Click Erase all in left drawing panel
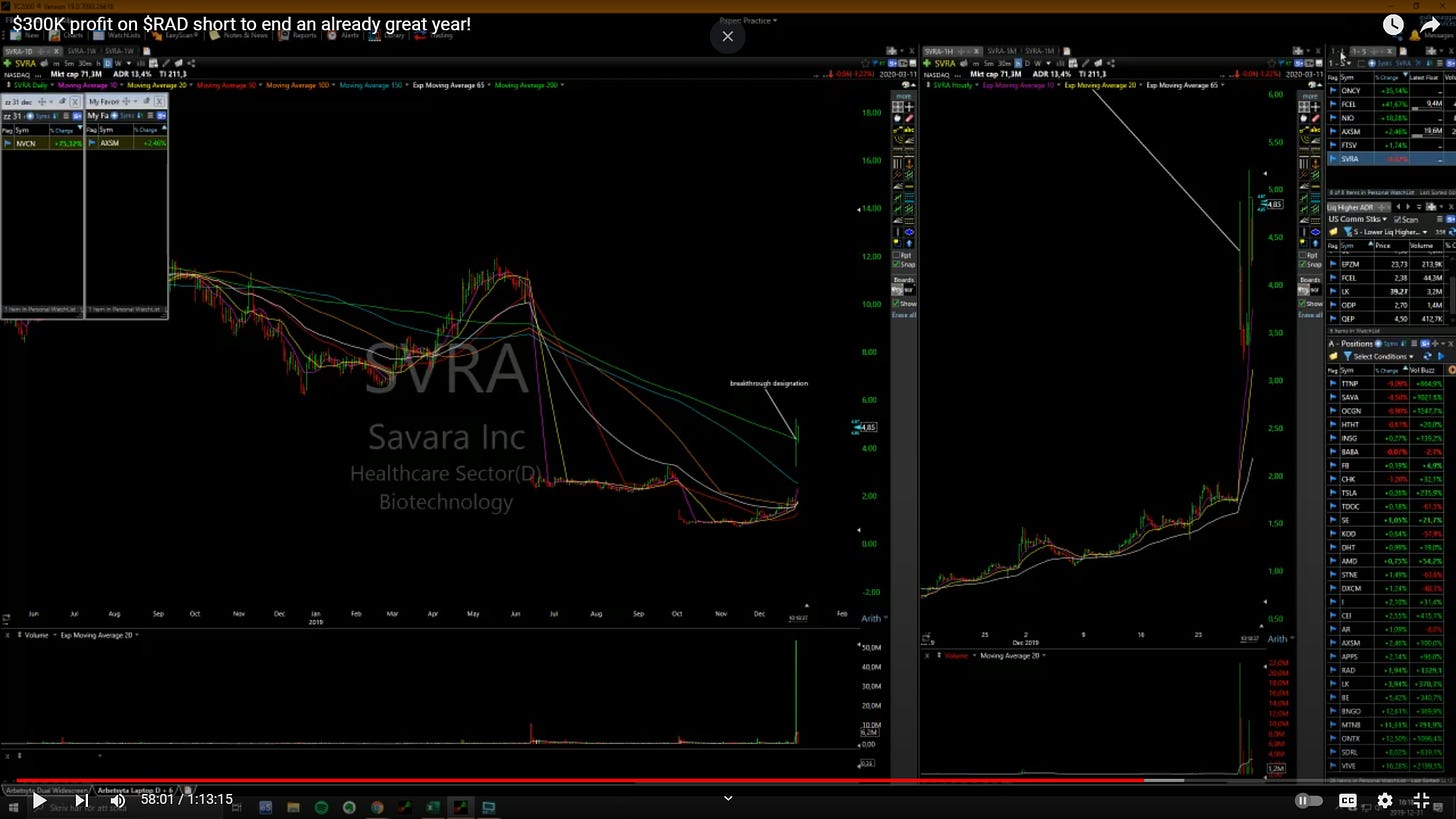1456x819 pixels. 904,315
